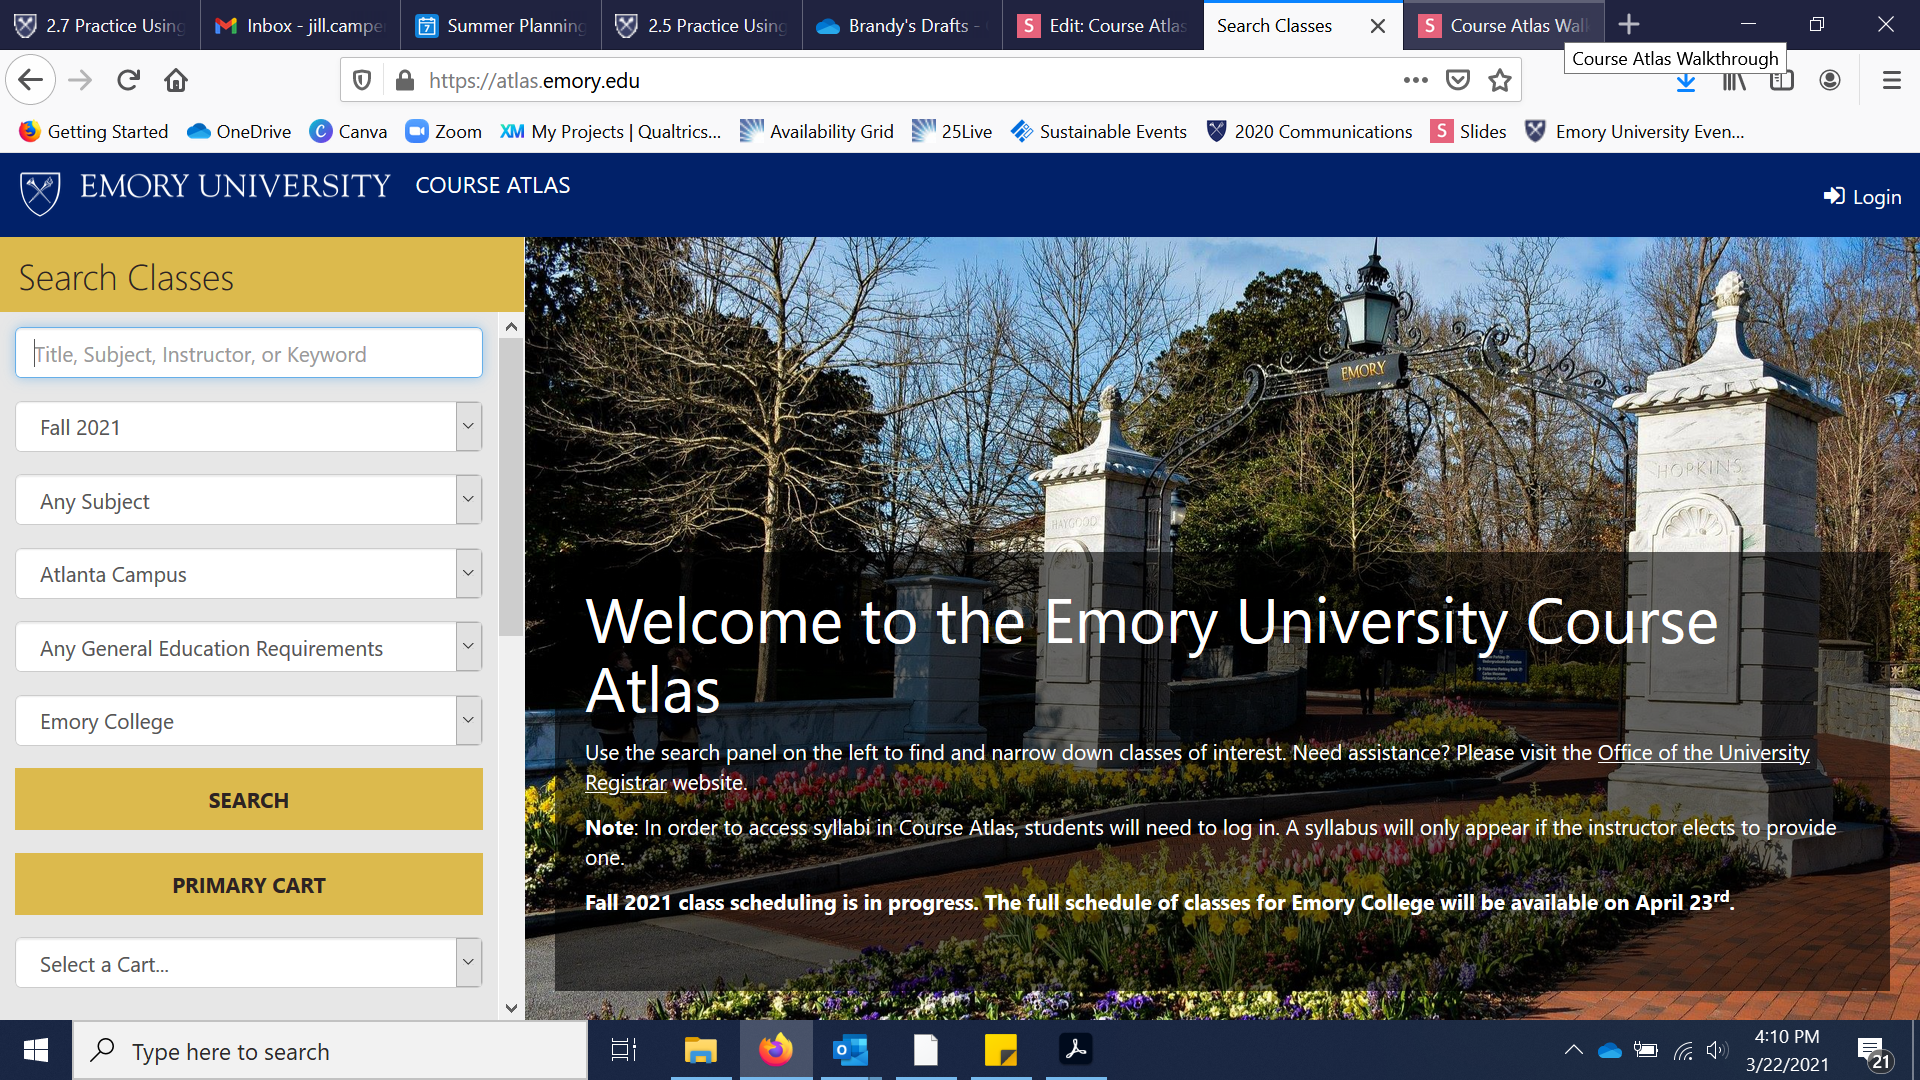Open the page actions three-dot menu

(x=1415, y=80)
